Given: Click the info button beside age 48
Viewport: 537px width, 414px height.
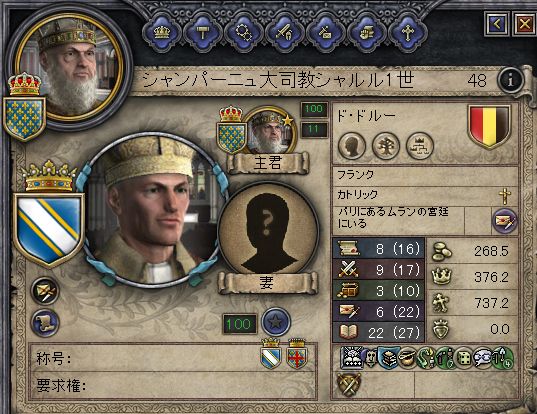Looking at the screenshot, I should coord(511,80).
